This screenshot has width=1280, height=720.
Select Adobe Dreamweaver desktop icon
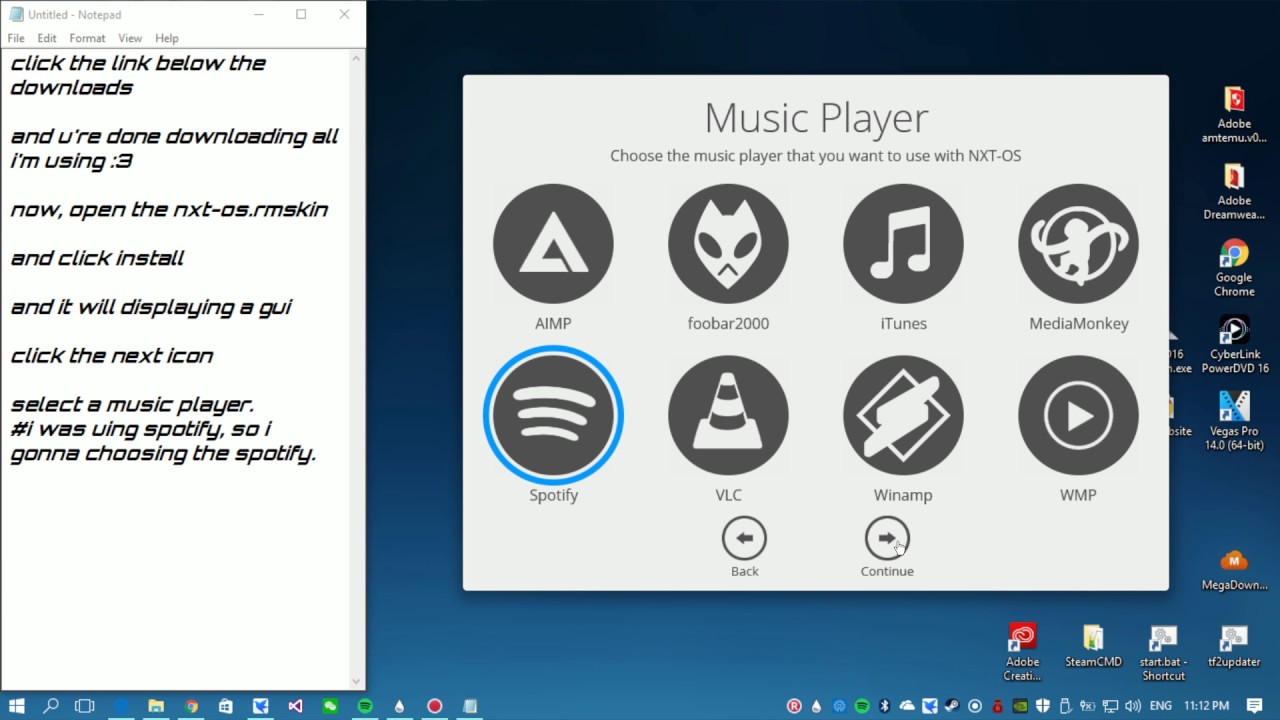(1234, 192)
